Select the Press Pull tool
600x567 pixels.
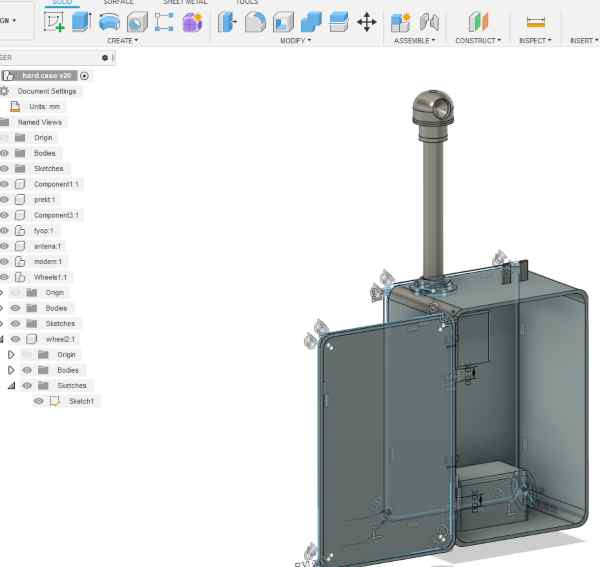click(x=227, y=22)
